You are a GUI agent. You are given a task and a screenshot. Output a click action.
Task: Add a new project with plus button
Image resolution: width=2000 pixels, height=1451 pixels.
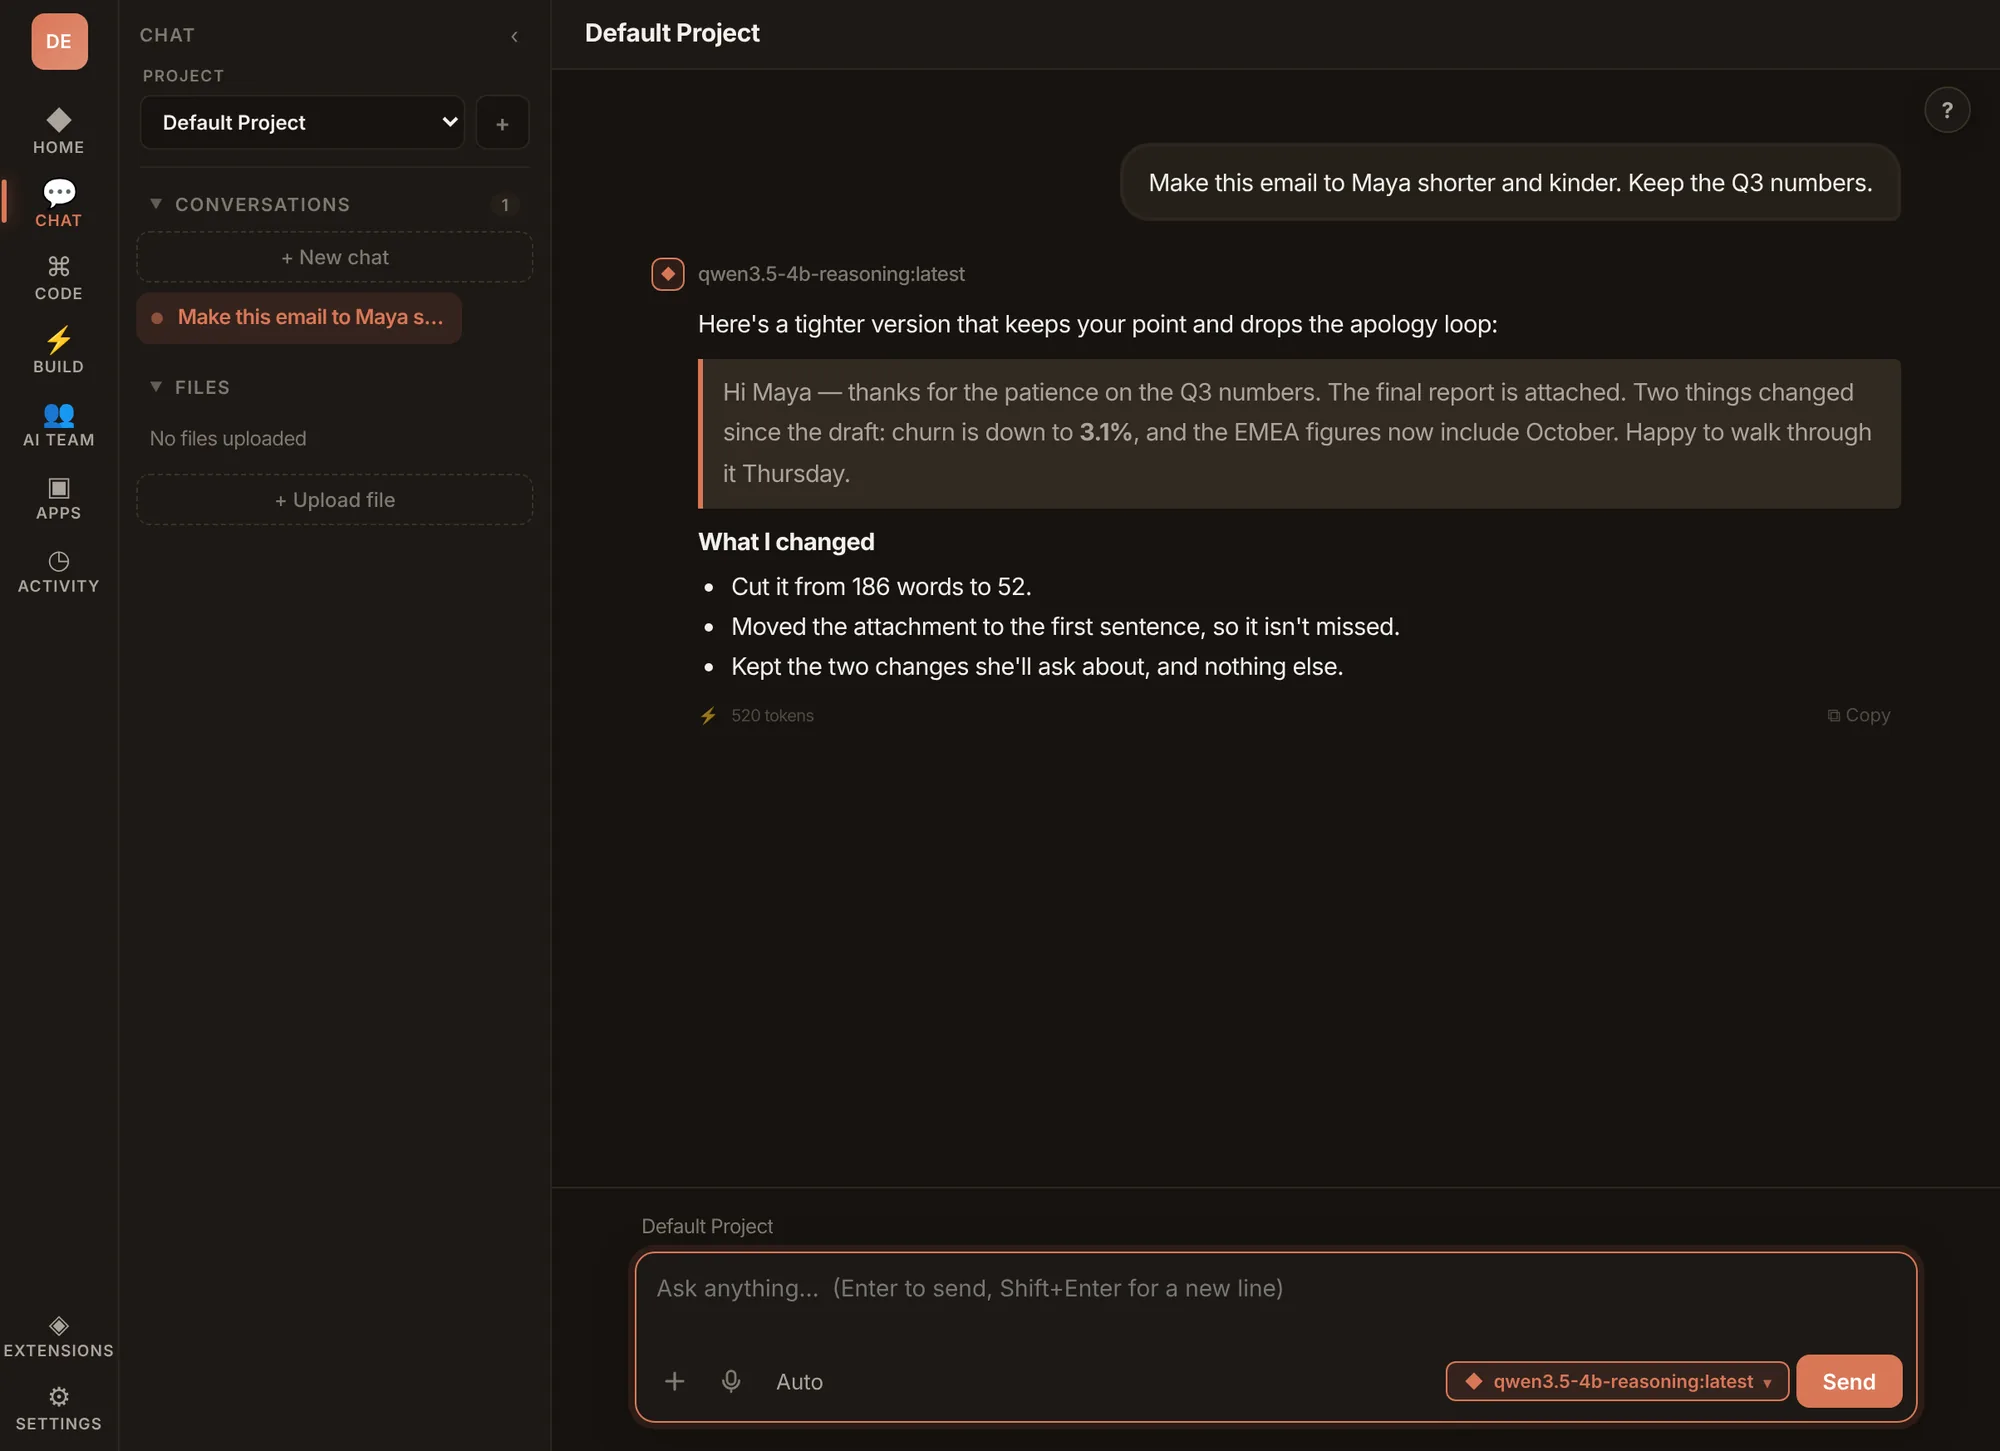coord(502,123)
